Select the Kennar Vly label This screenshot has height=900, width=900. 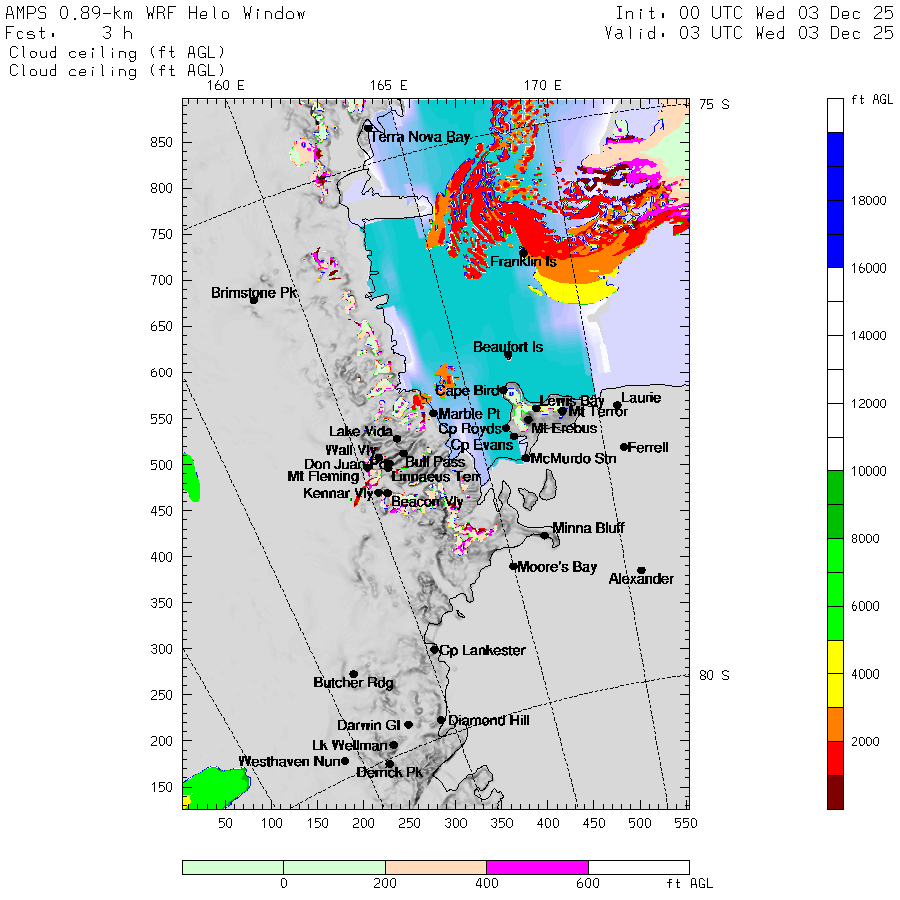(338, 493)
